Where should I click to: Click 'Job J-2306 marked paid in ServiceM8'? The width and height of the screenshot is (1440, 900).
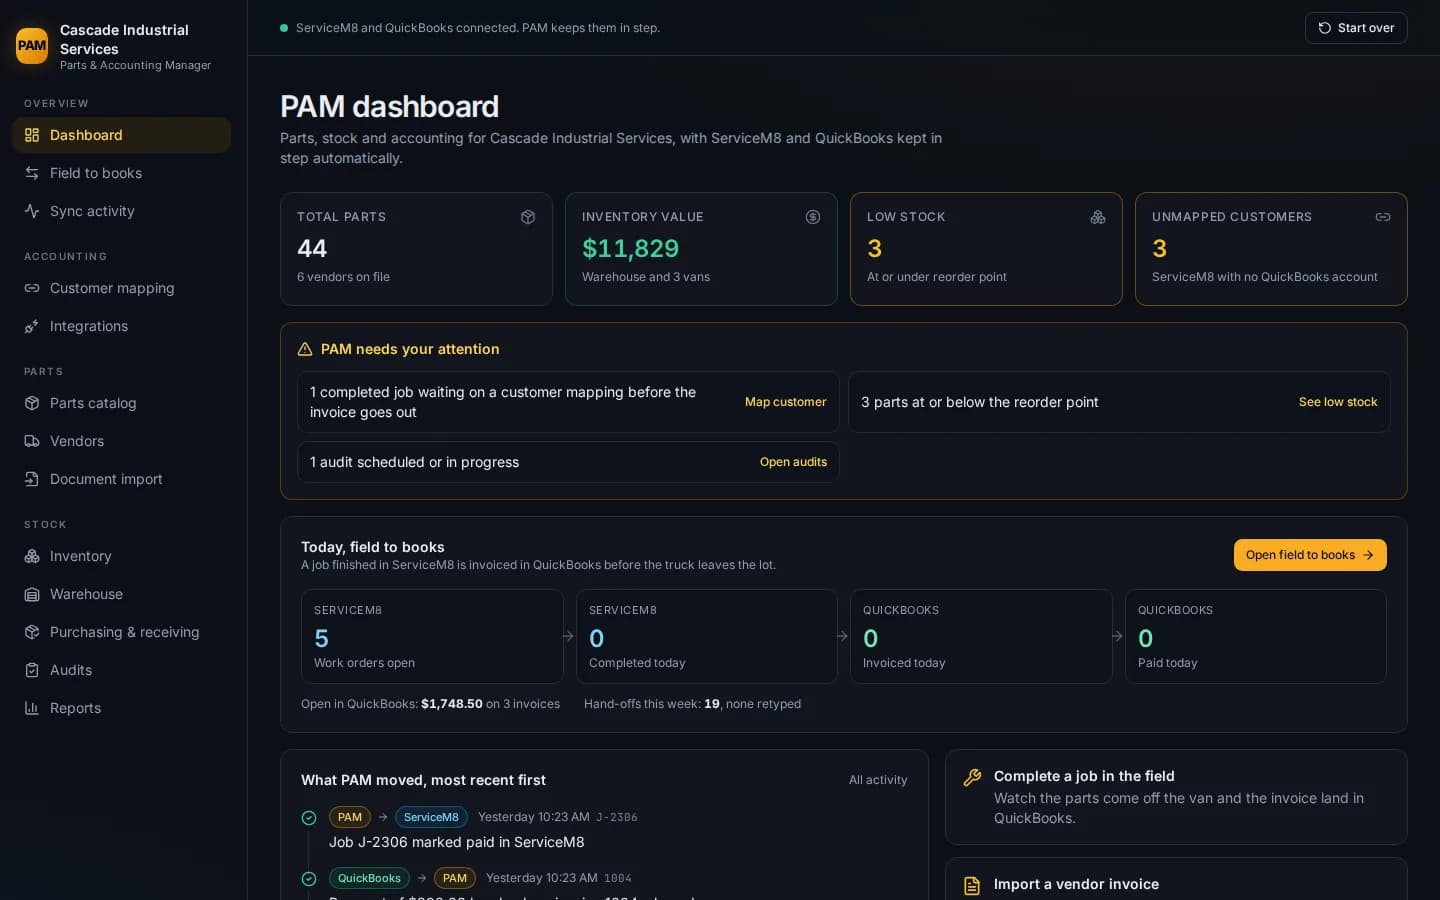(457, 842)
